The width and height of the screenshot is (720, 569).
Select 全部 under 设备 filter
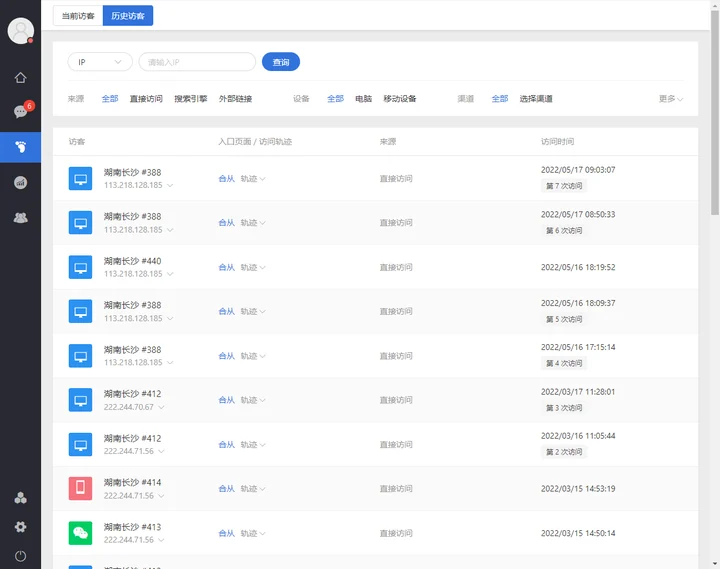point(335,99)
